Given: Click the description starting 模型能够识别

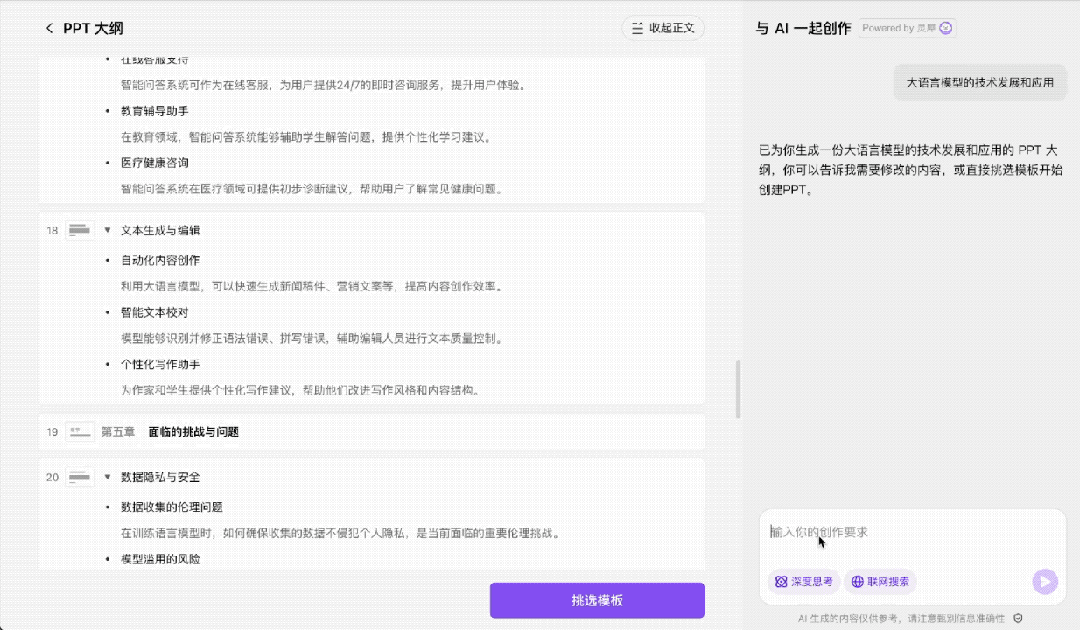Looking at the screenshot, I should pos(312,338).
